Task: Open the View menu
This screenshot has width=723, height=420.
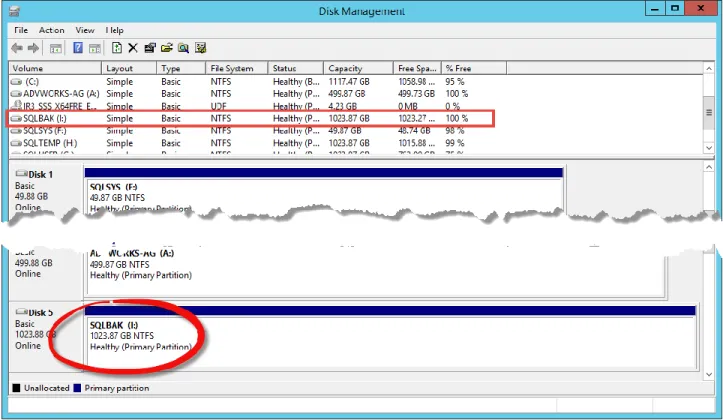Action: [x=85, y=30]
